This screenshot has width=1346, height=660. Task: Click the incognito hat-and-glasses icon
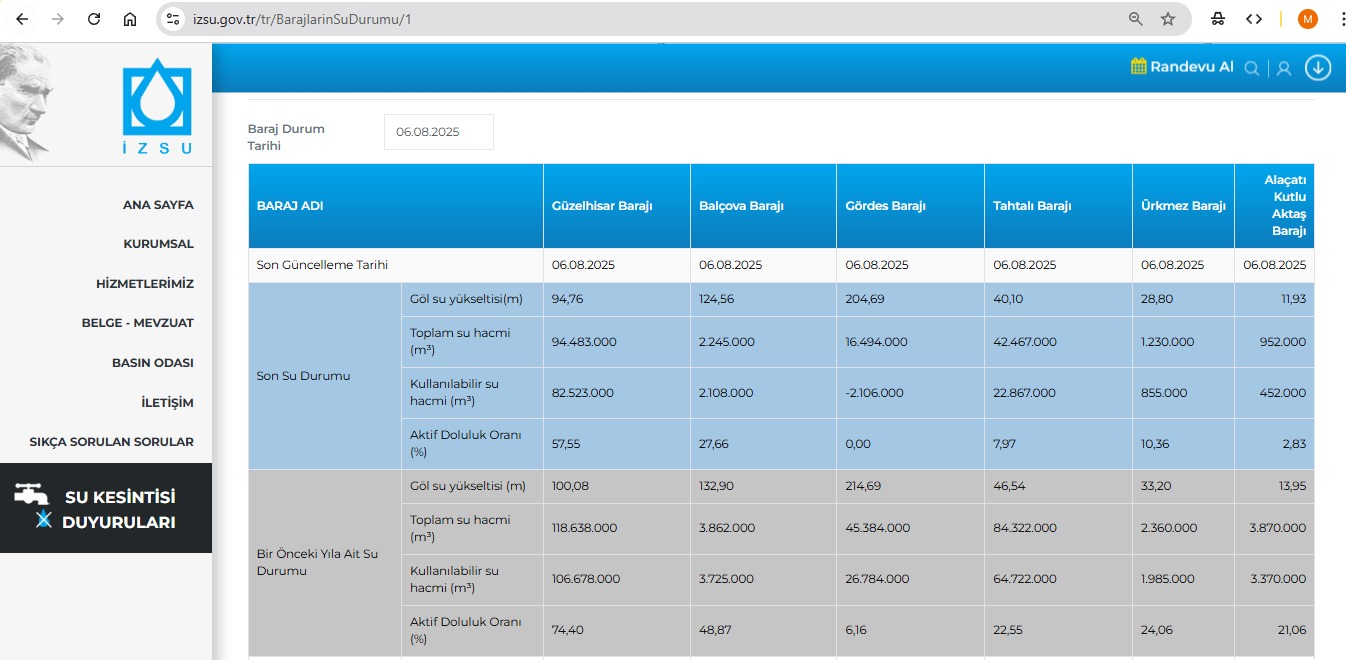click(1218, 19)
